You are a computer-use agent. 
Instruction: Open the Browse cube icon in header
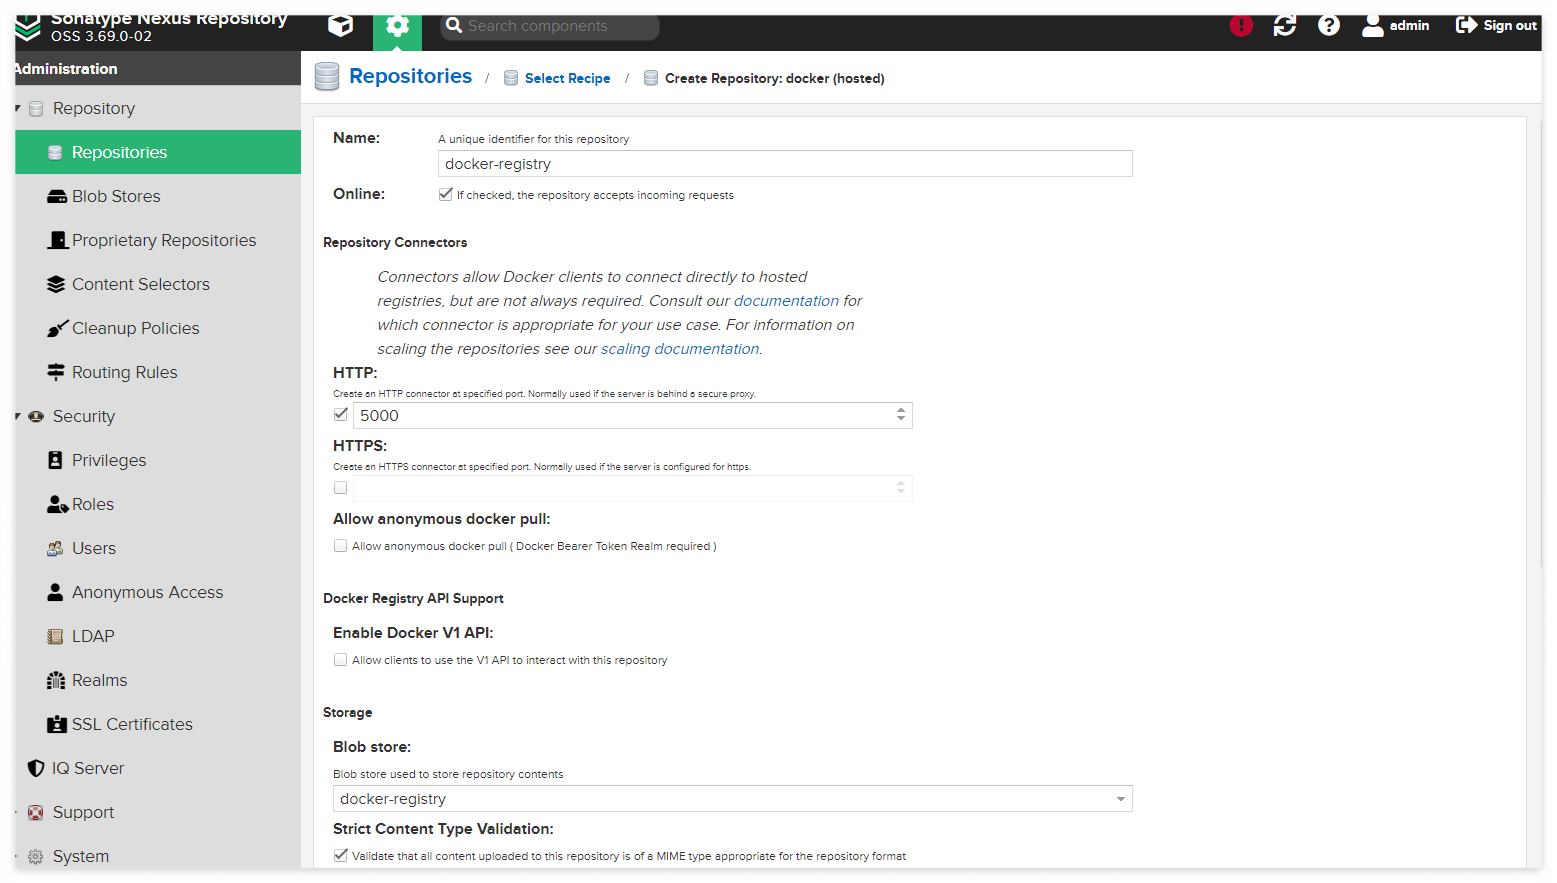(x=341, y=26)
